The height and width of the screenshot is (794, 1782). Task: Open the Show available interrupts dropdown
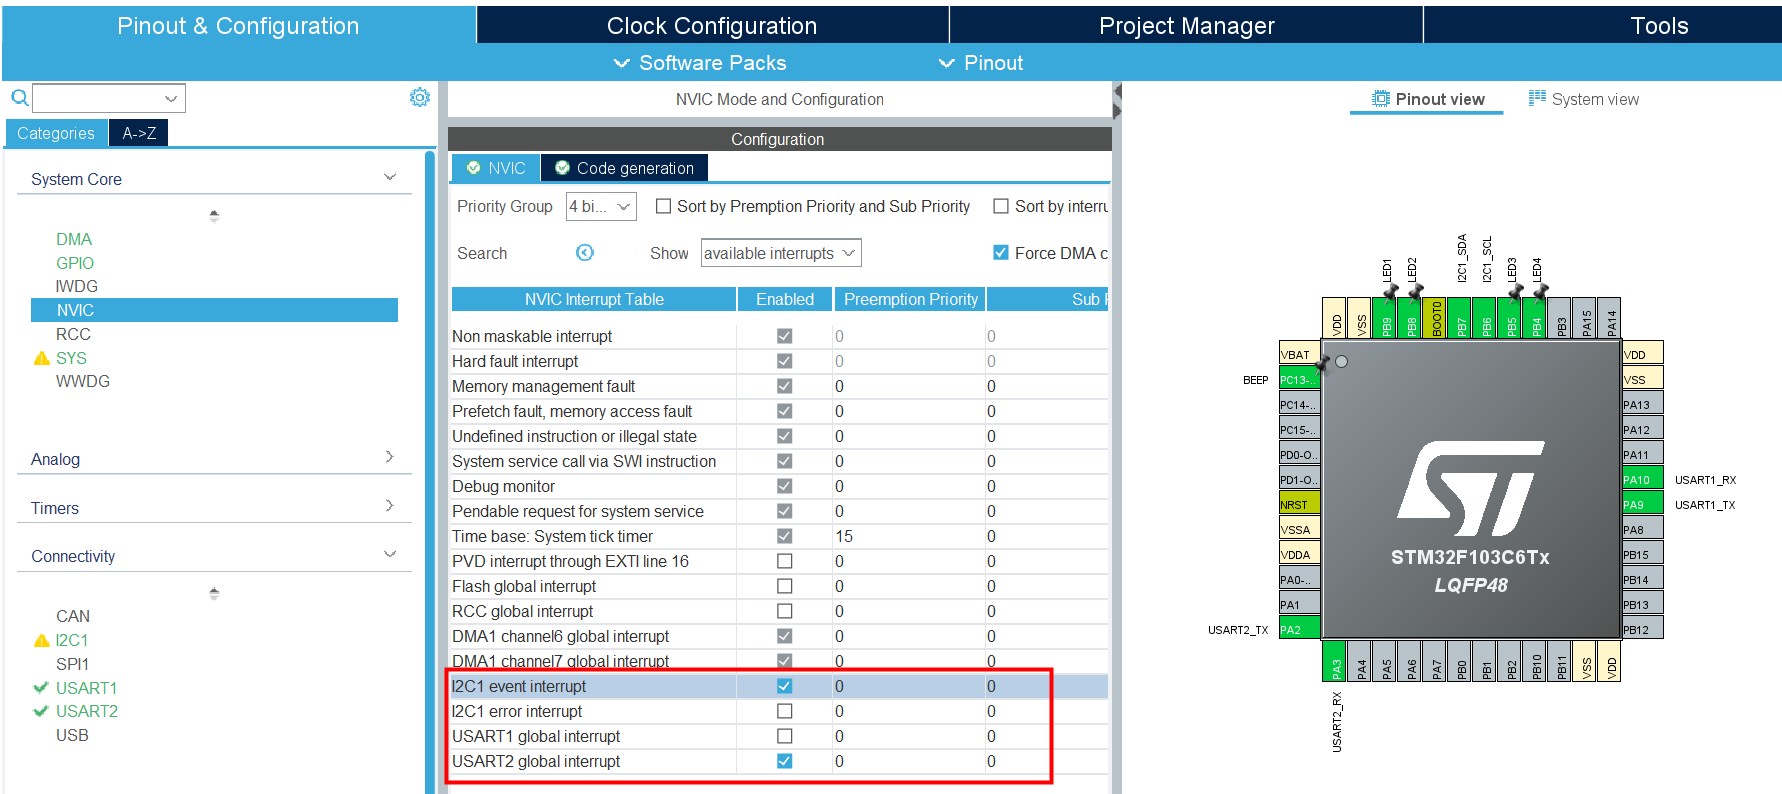[x=781, y=253]
